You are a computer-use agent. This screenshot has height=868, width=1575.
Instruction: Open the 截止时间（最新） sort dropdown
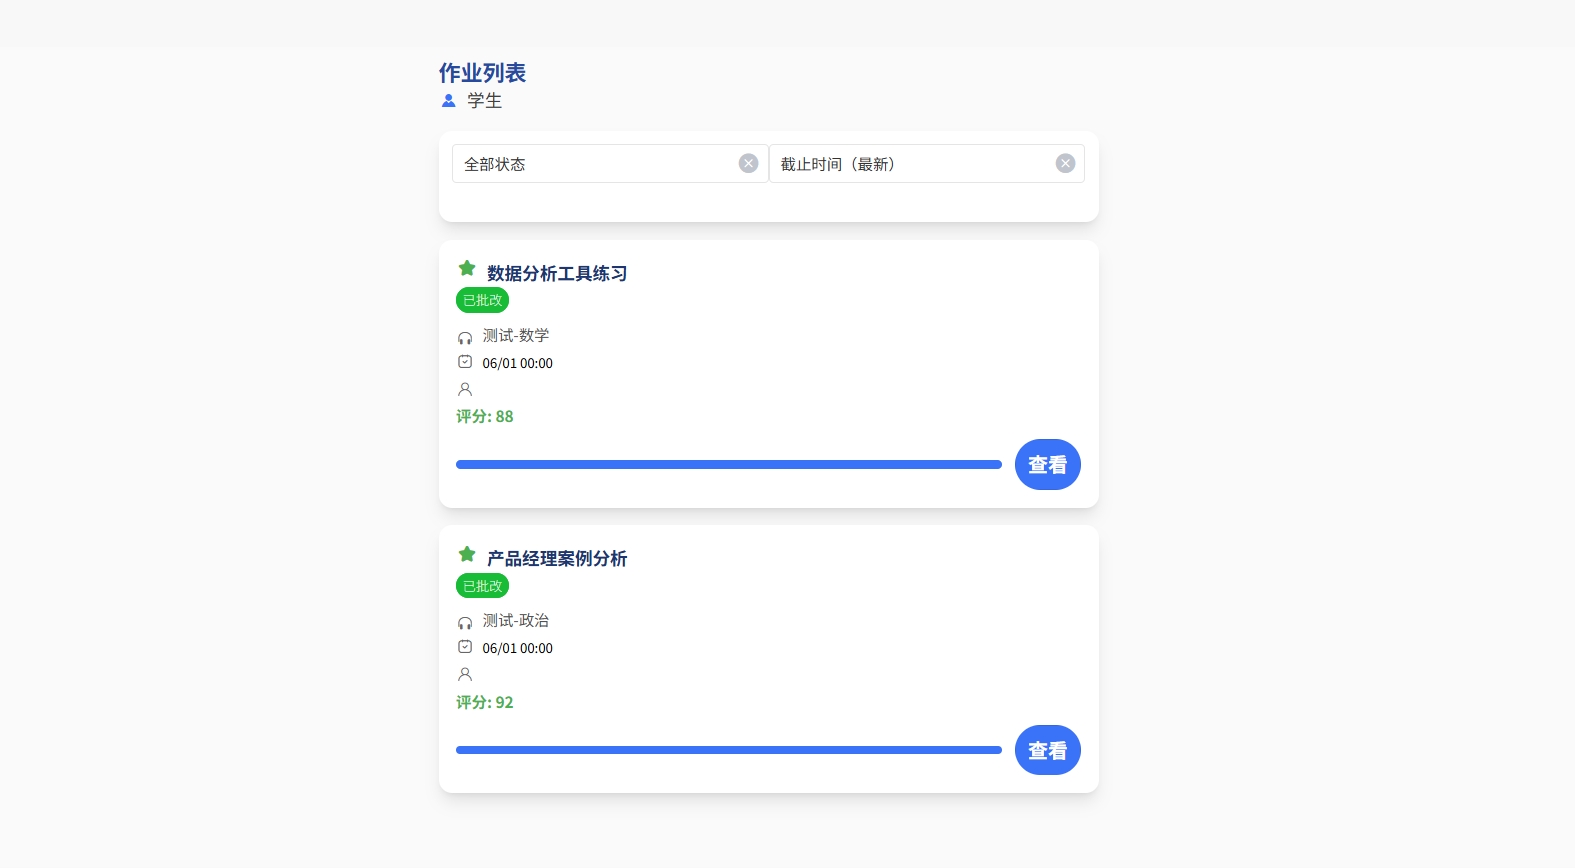point(912,164)
